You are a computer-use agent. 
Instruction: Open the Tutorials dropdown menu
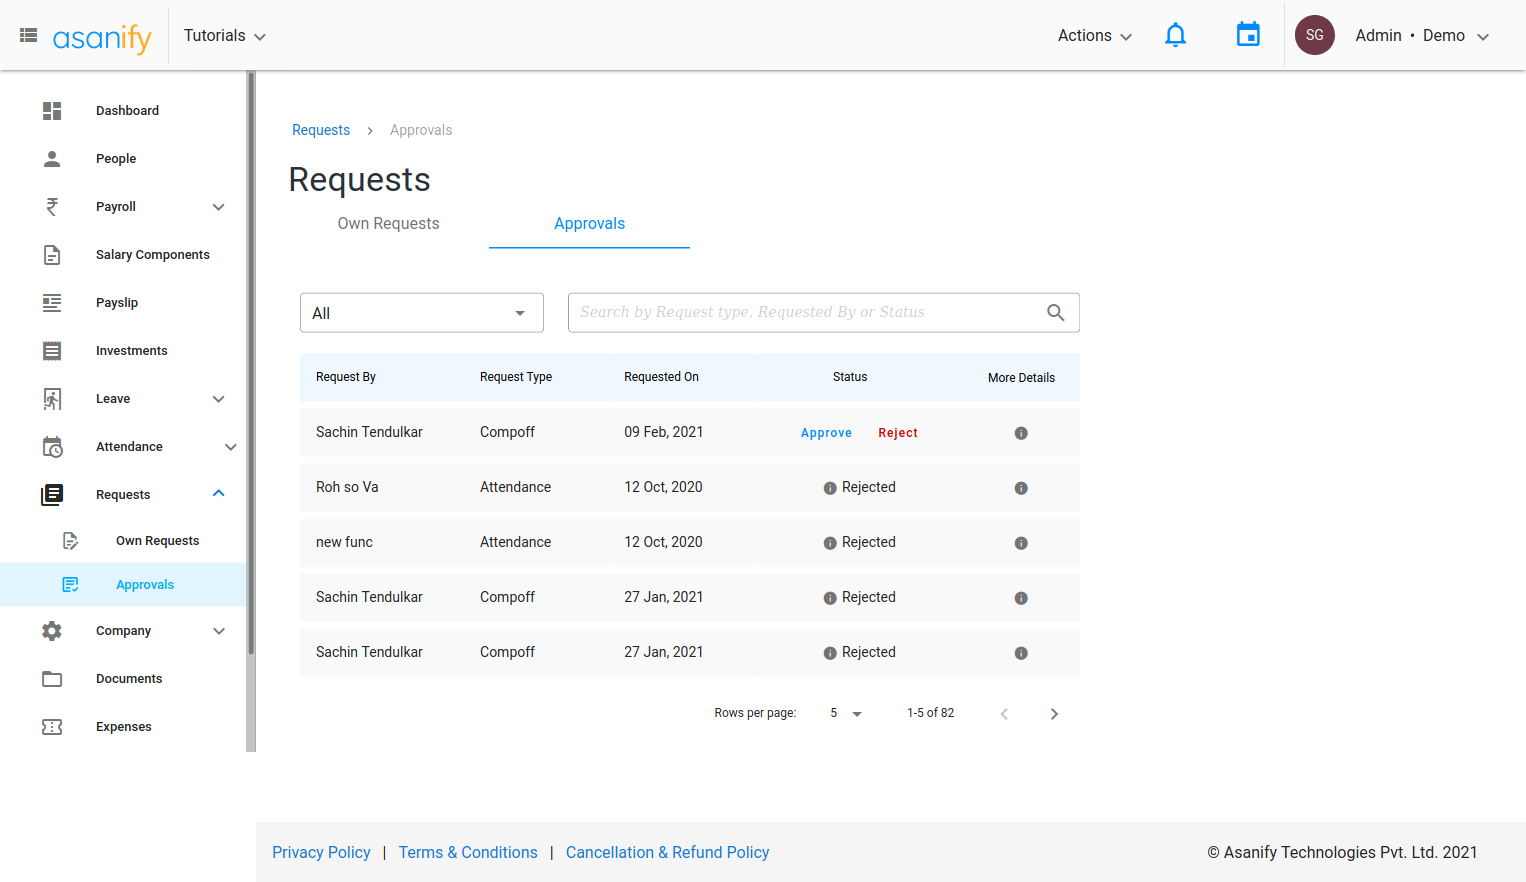[x=224, y=36]
